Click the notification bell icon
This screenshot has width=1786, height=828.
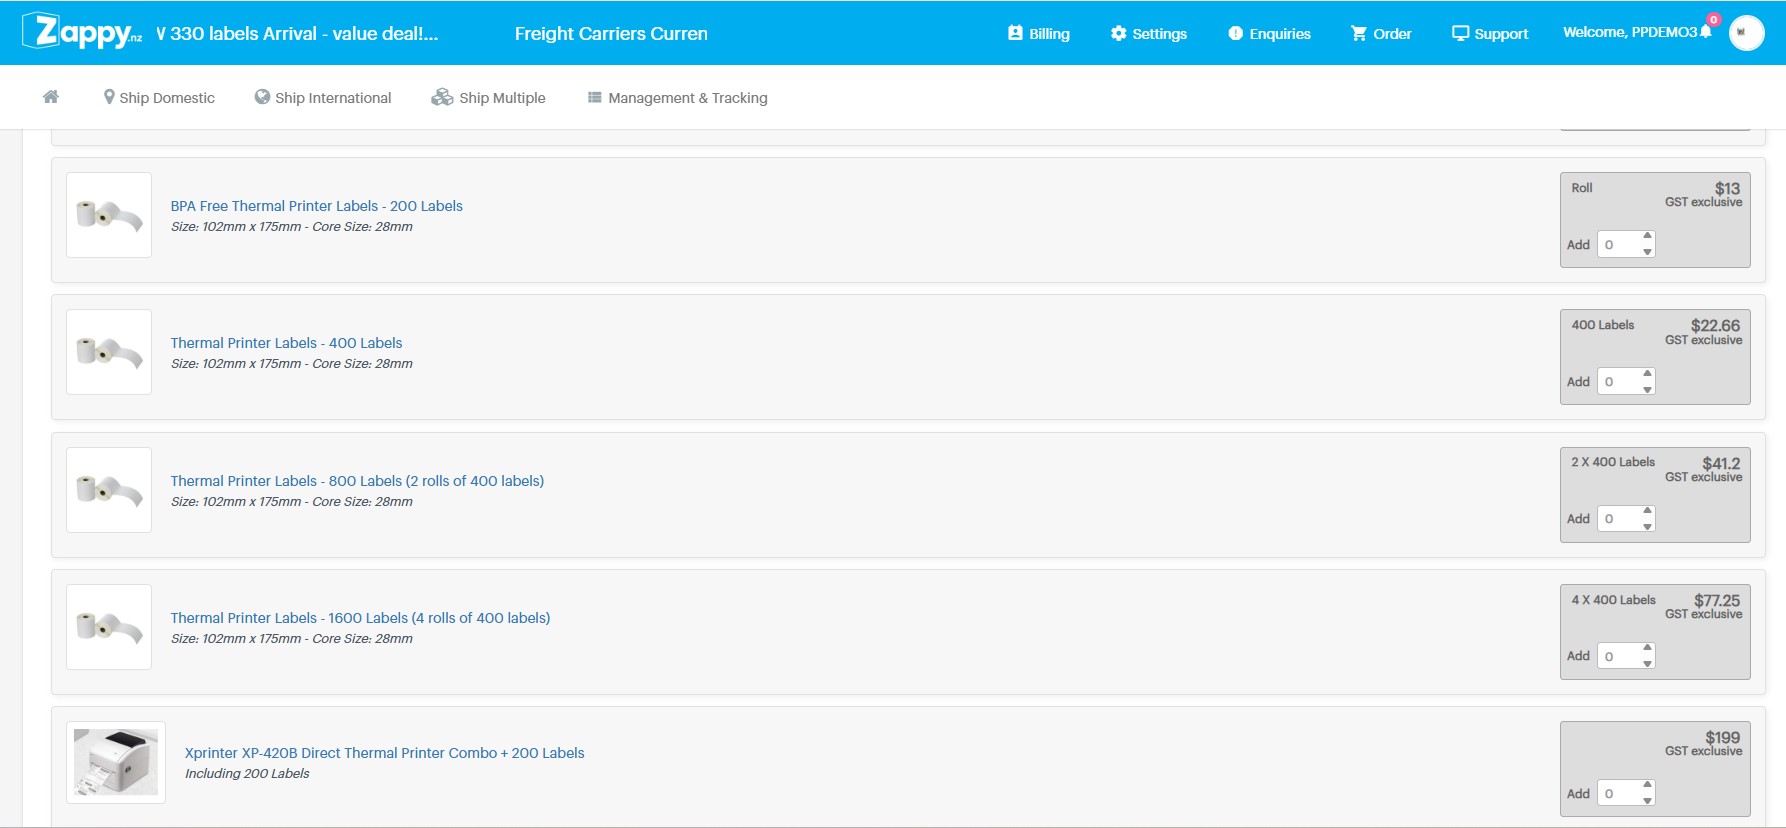tap(1706, 31)
